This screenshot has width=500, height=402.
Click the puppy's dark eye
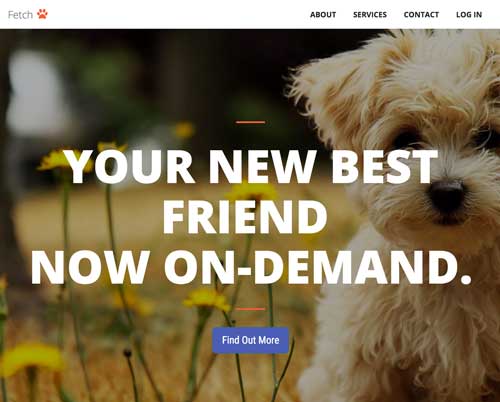408,138
